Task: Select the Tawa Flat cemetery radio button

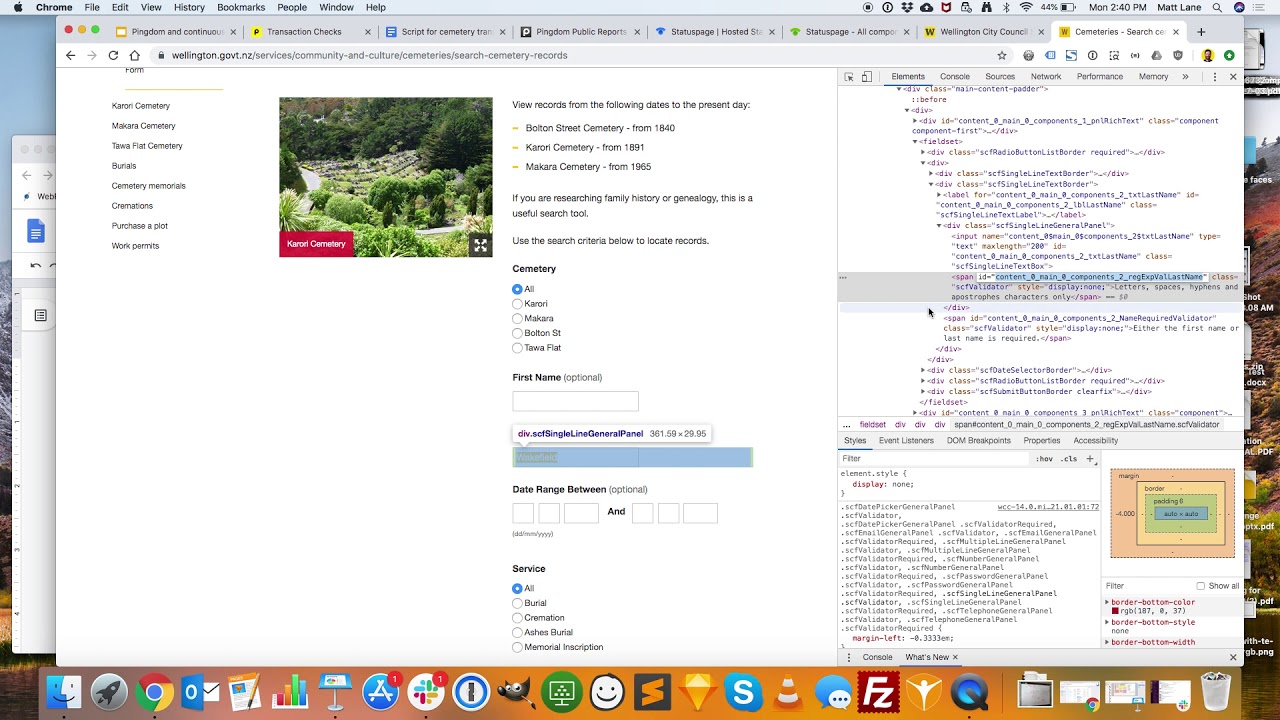Action: pos(517,348)
